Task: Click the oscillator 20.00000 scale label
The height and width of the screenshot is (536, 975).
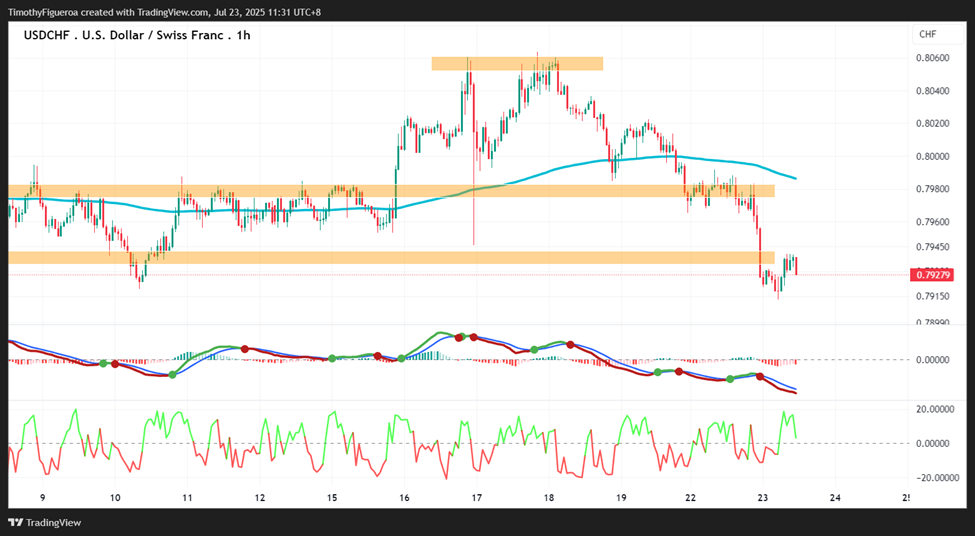Action: coord(936,409)
